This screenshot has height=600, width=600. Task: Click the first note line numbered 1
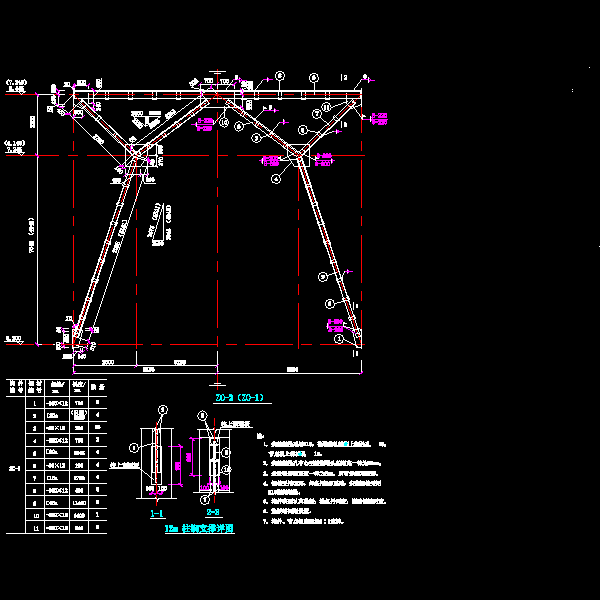325,444
